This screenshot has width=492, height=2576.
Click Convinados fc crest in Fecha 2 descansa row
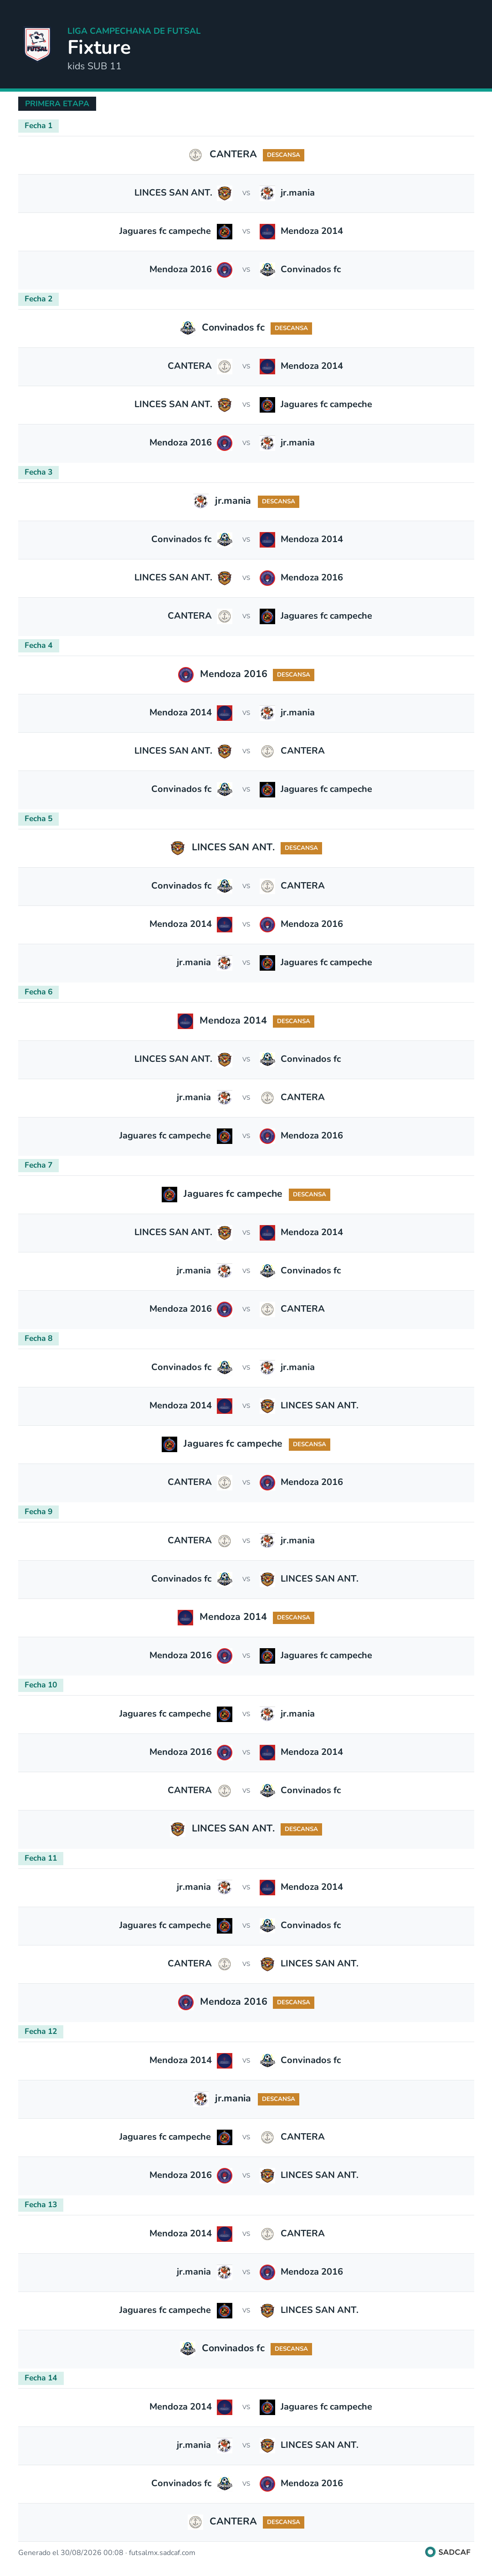[187, 327]
